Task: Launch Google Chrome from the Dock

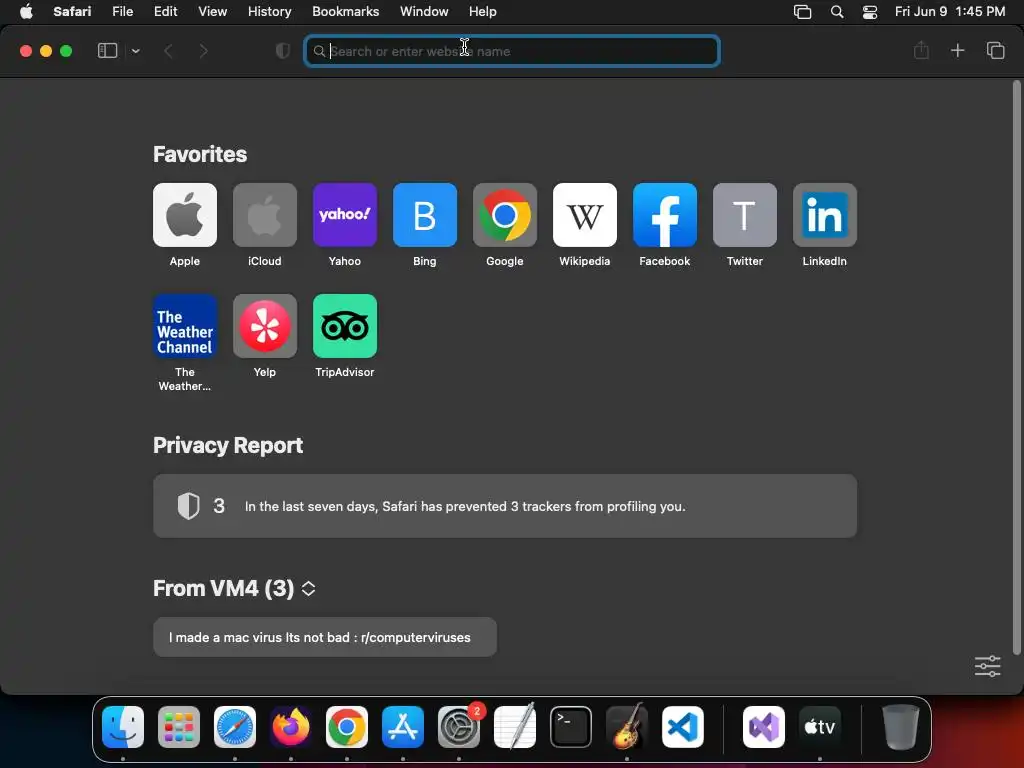Action: point(347,727)
